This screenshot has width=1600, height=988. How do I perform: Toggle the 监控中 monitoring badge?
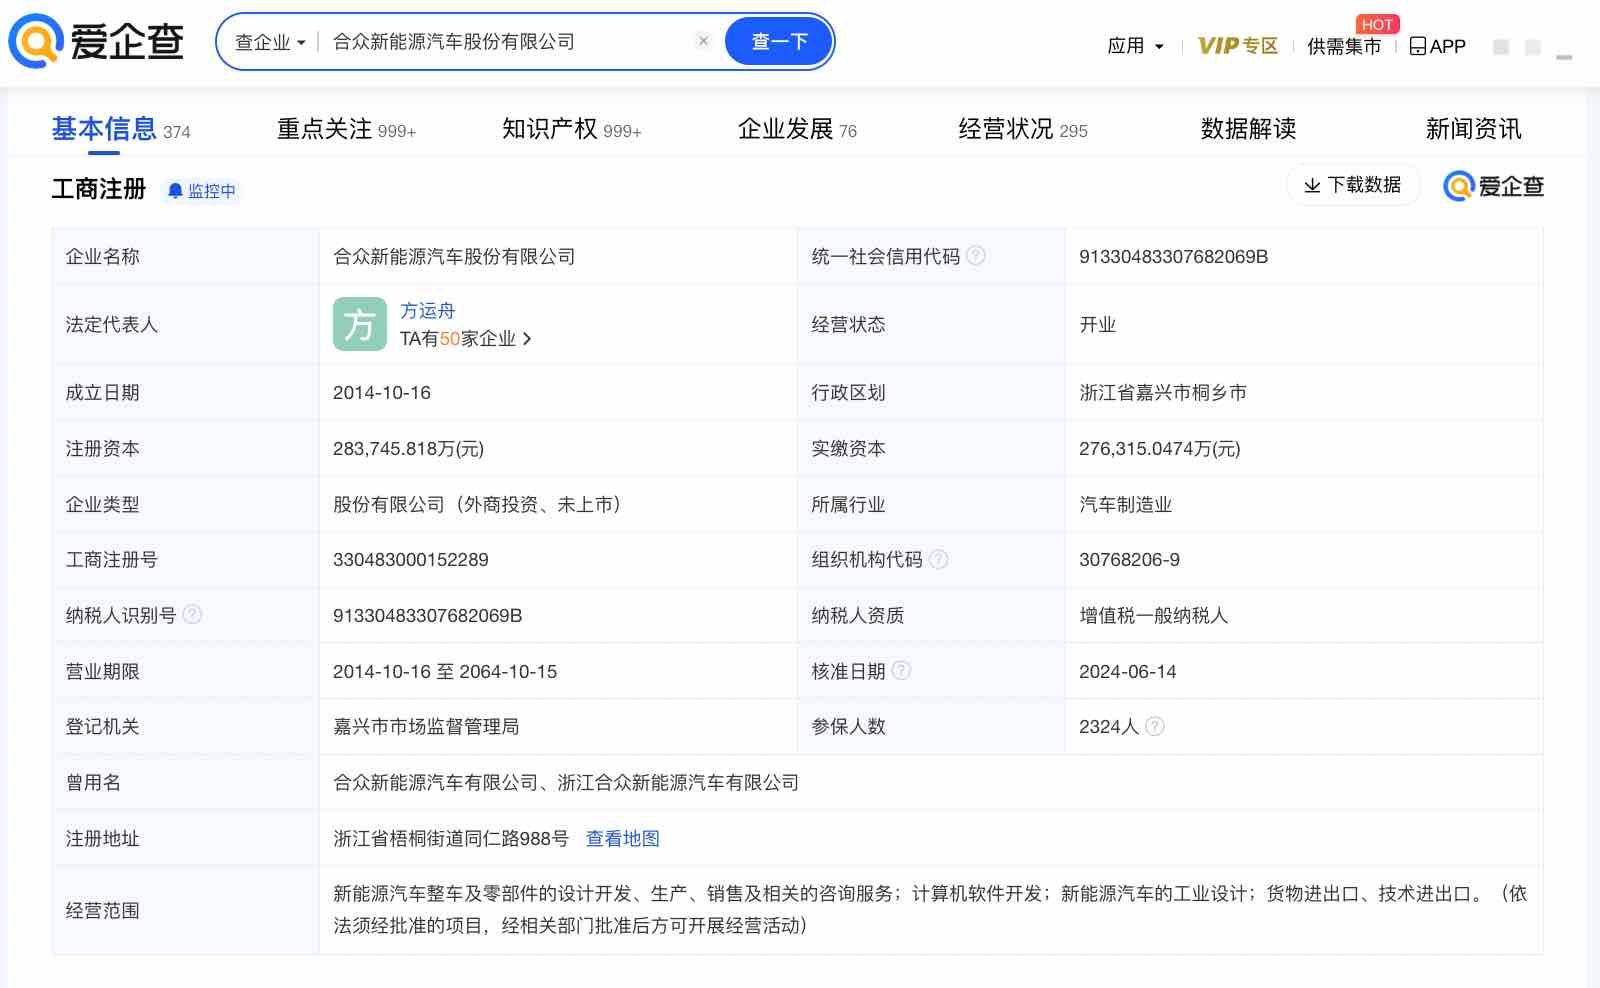pyautogui.click(x=202, y=191)
